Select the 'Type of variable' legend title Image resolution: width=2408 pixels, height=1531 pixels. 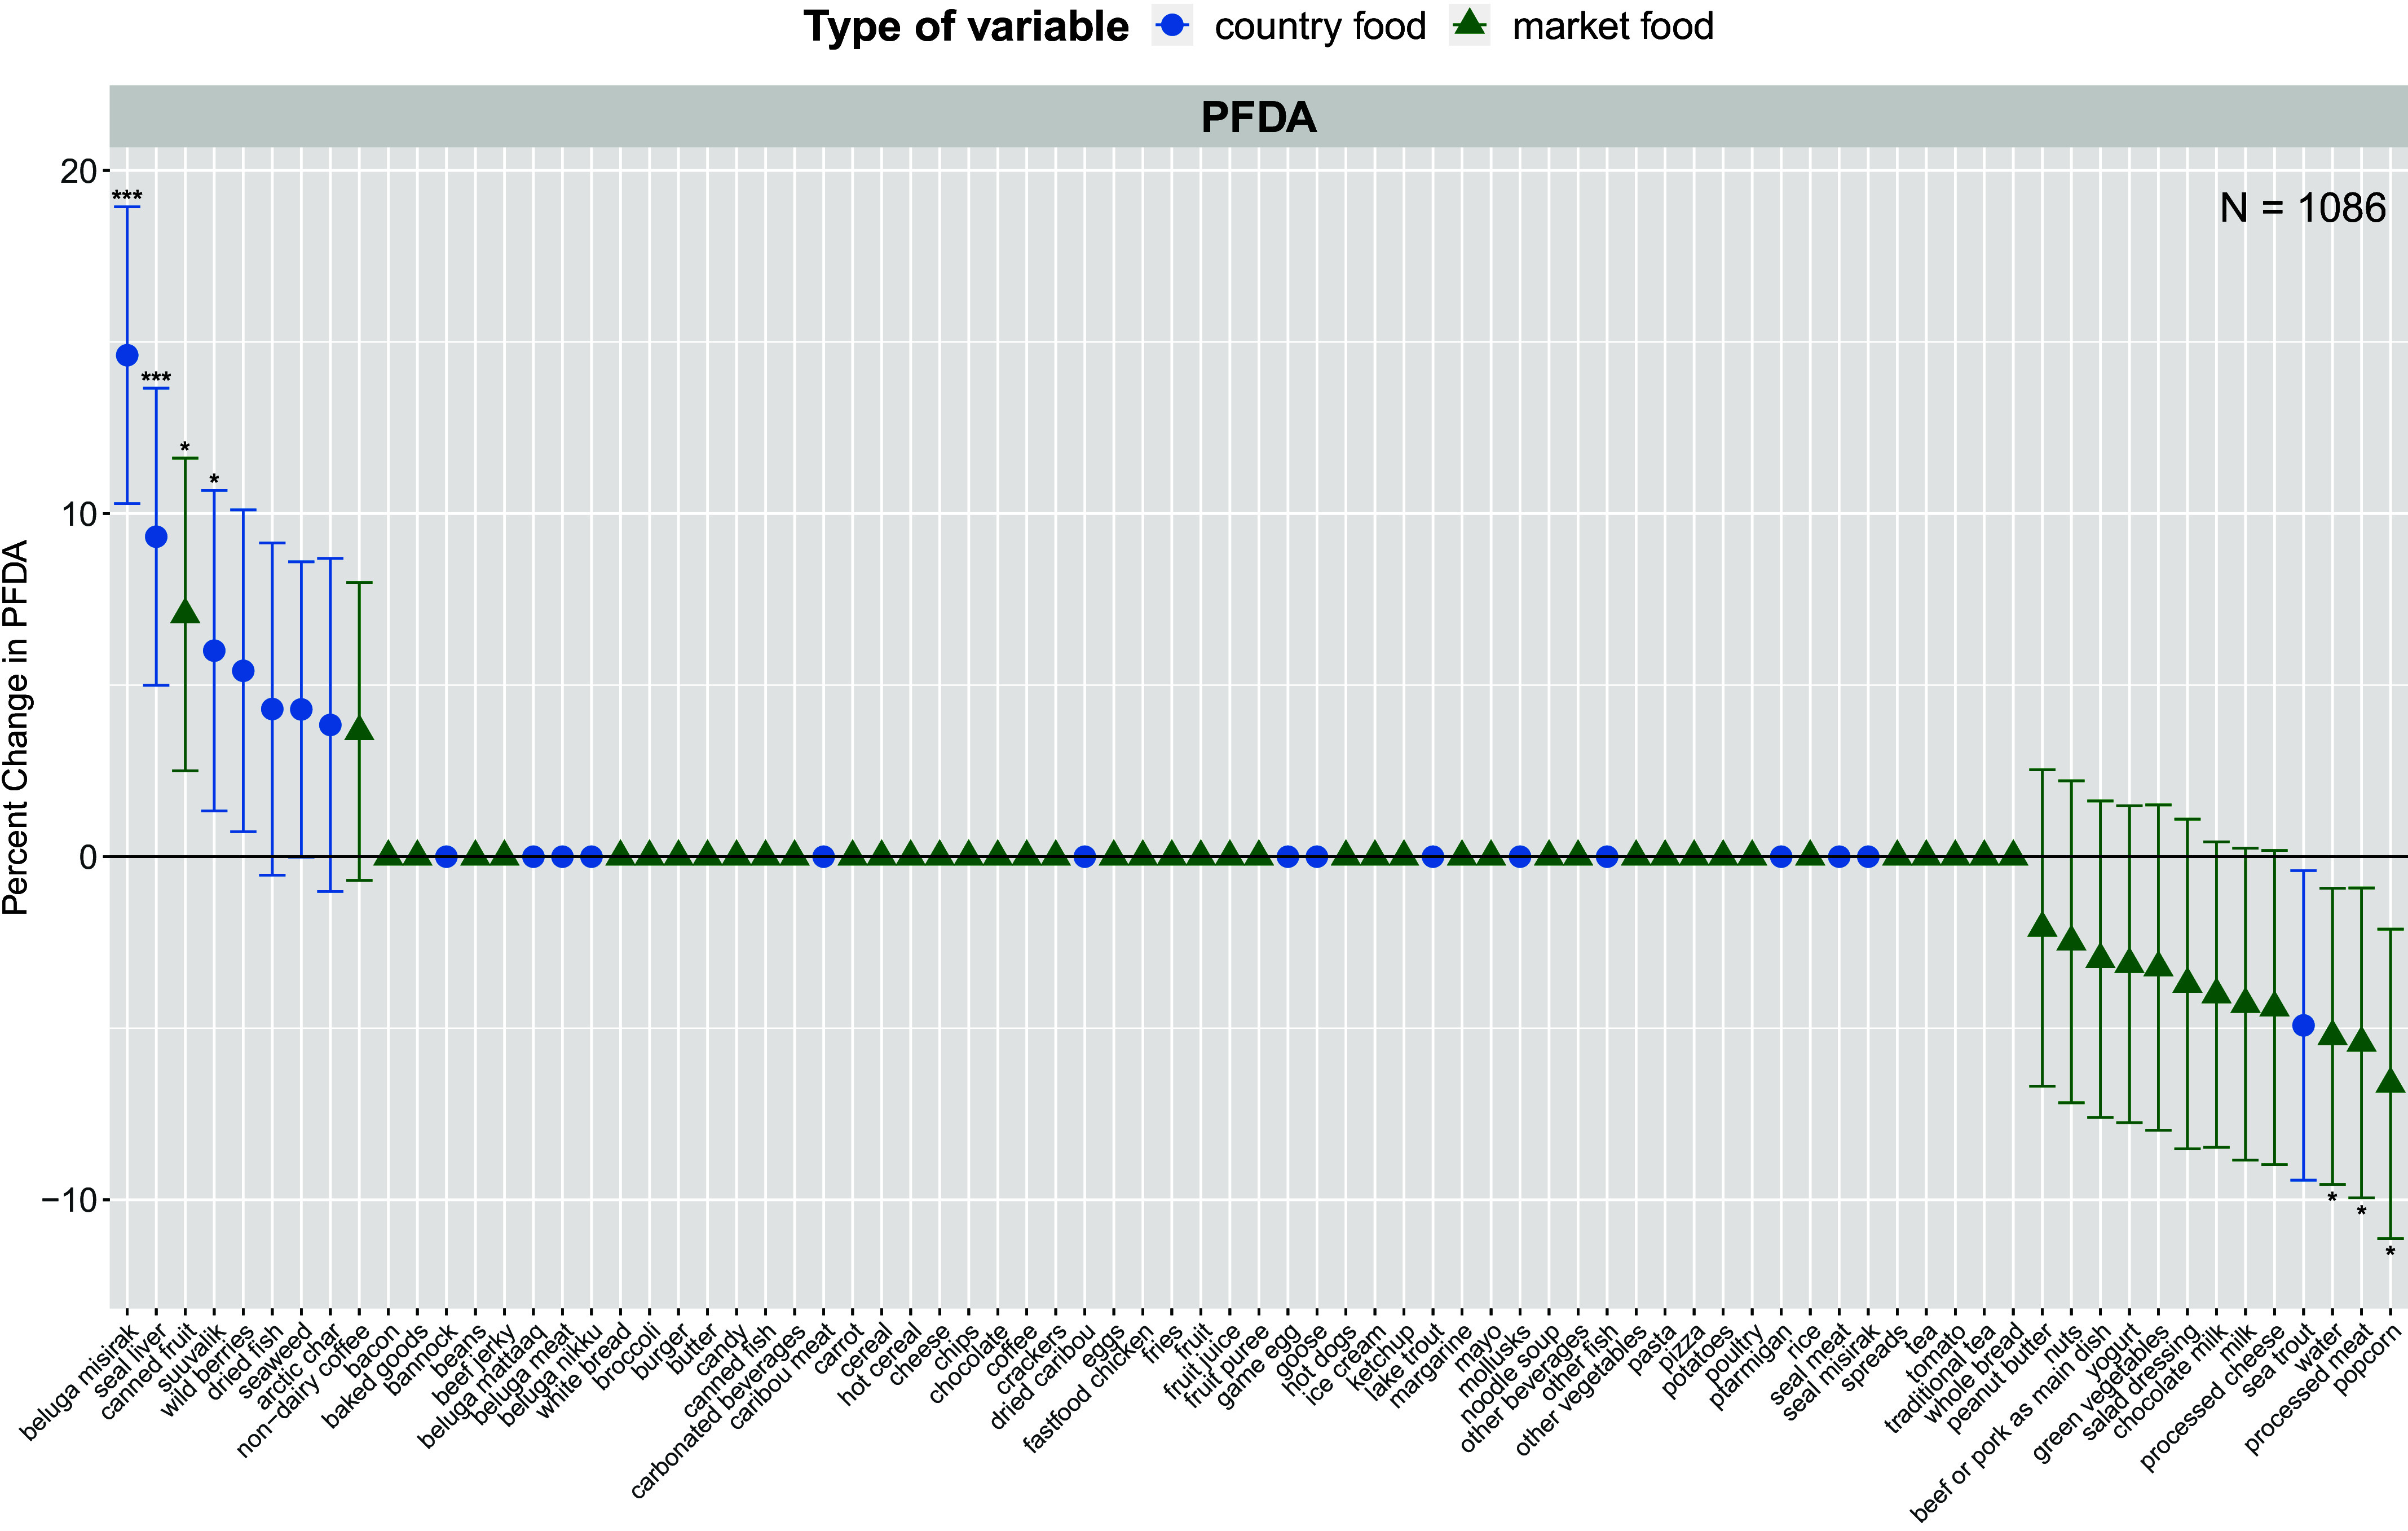click(x=966, y=27)
